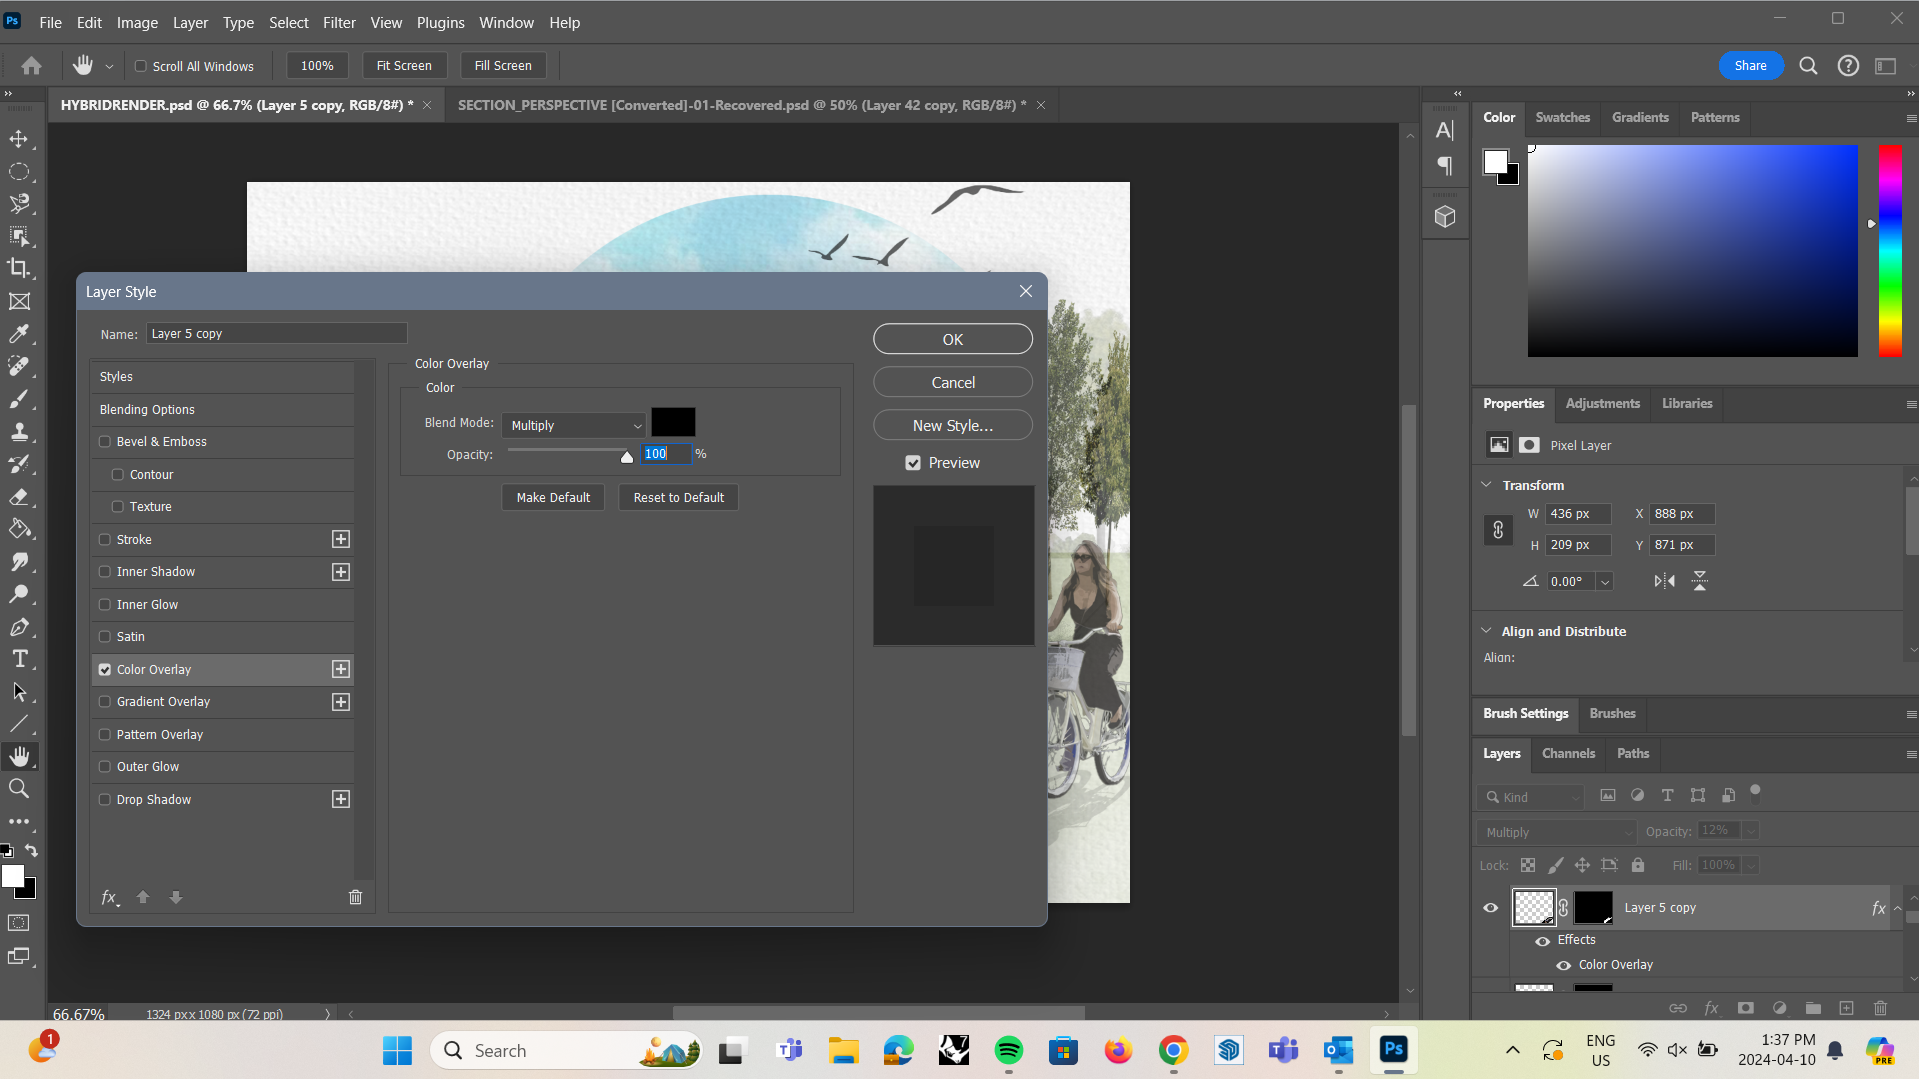Viewport: 1919px width, 1079px height.
Task: Collapse the Transform section
Action: pos(1486,484)
